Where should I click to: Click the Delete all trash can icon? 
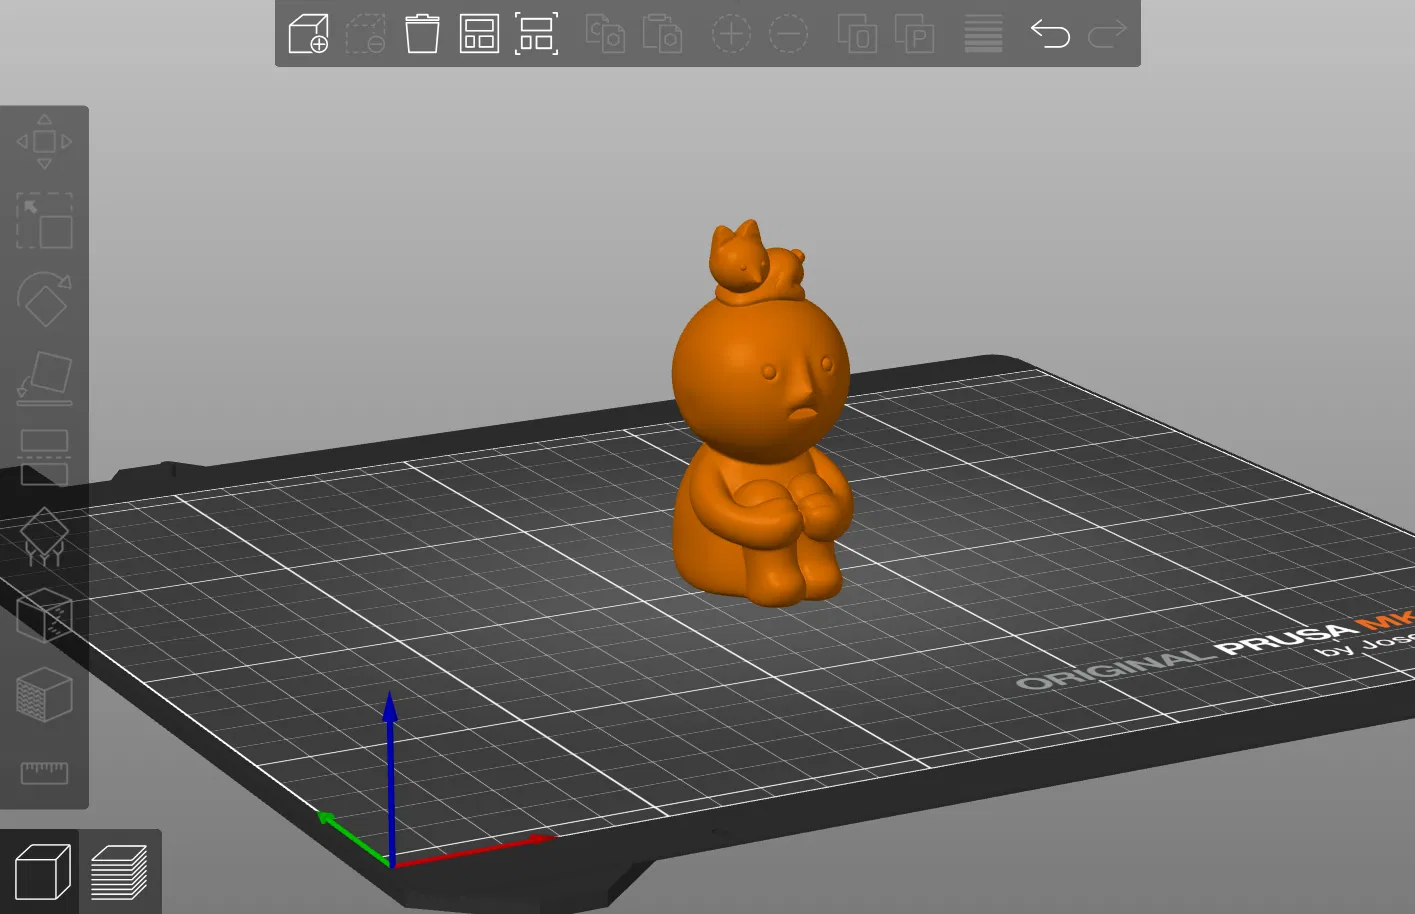422,34
